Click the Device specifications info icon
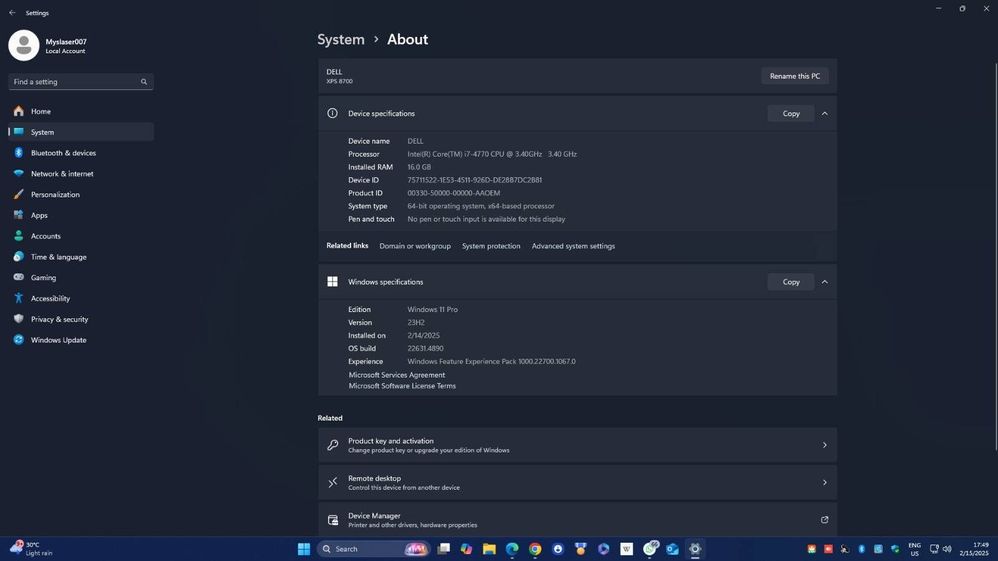Image resolution: width=998 pixels, height=561 pixels. point(332,113)
